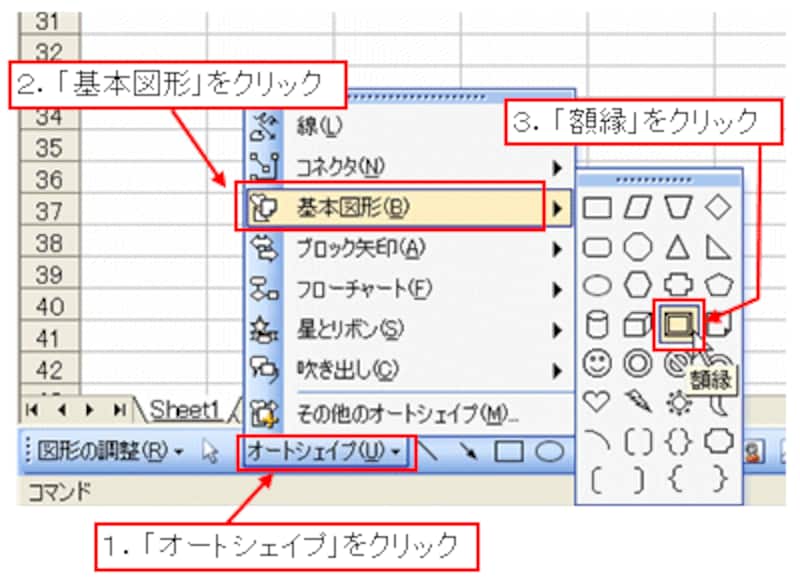Viewport: 800px width, 588px height.
Task: Select the Rounded Rectangle shape
Action: click(597, 248)
